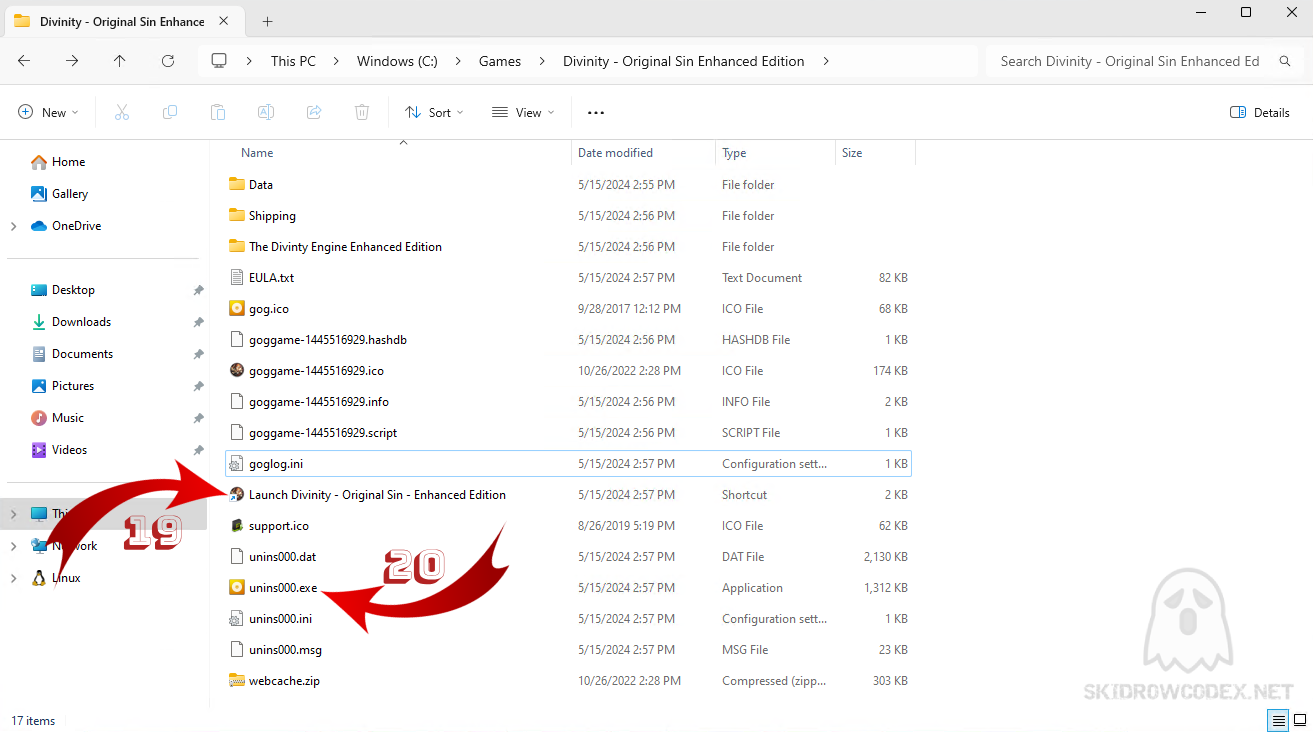The height and width of the screenshot is (732, 1313).
Task: Close the Divinity Original Sin tab
Action: 225,21
